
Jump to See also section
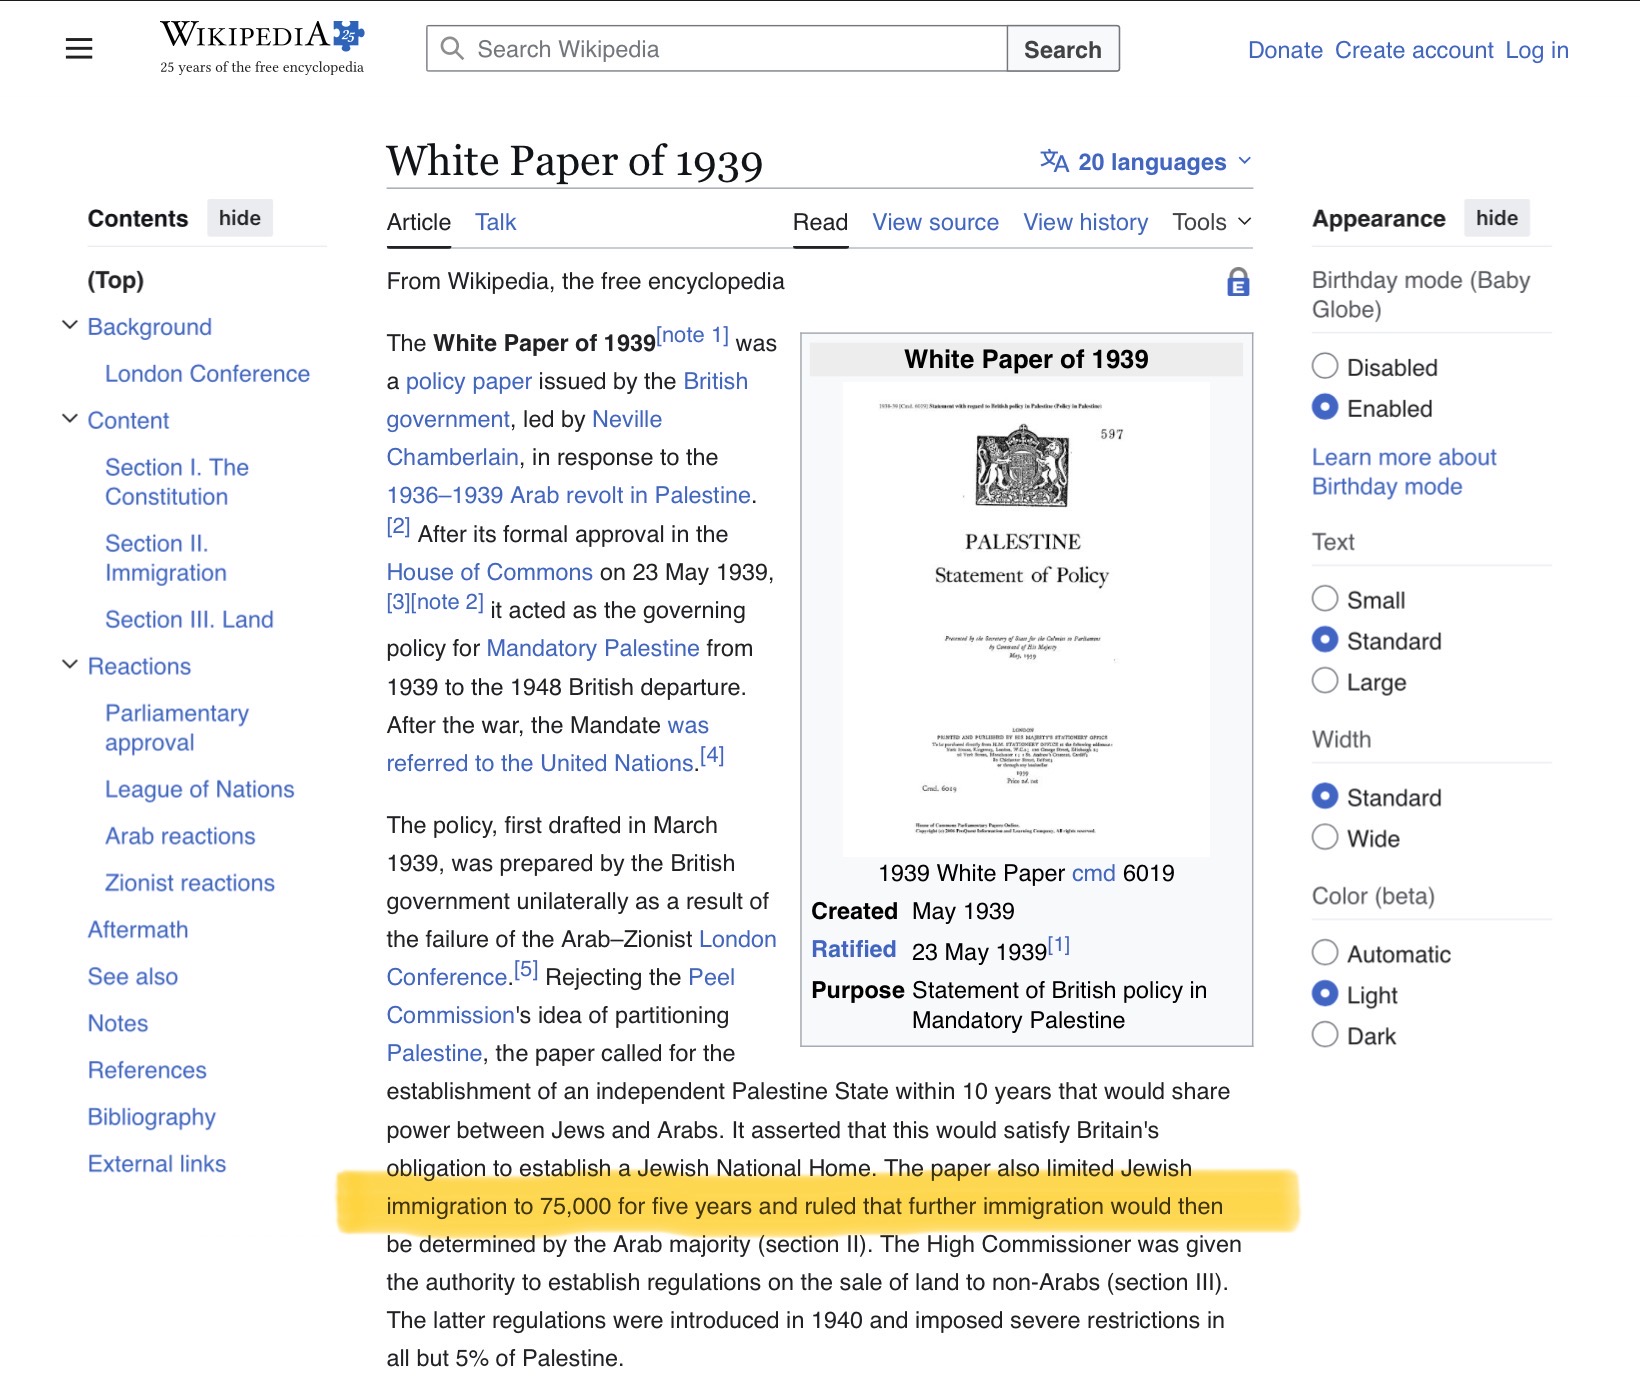[133, 977]
